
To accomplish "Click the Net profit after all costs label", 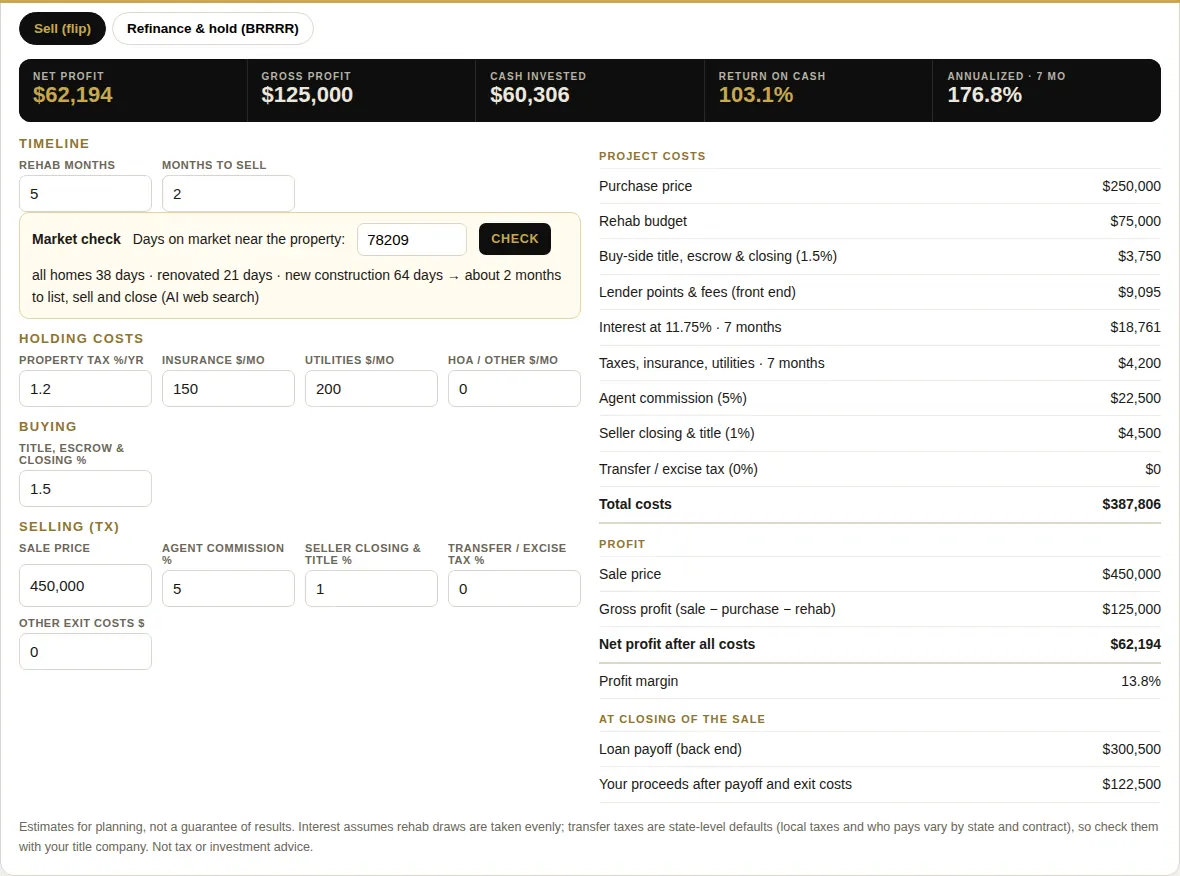I will (x=677, y=644).
